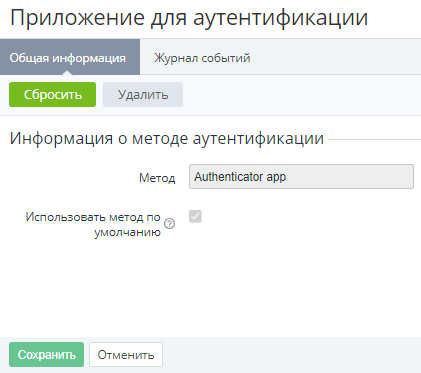Click the Метод field label
The image size is (421, 373).
(157, 178)
